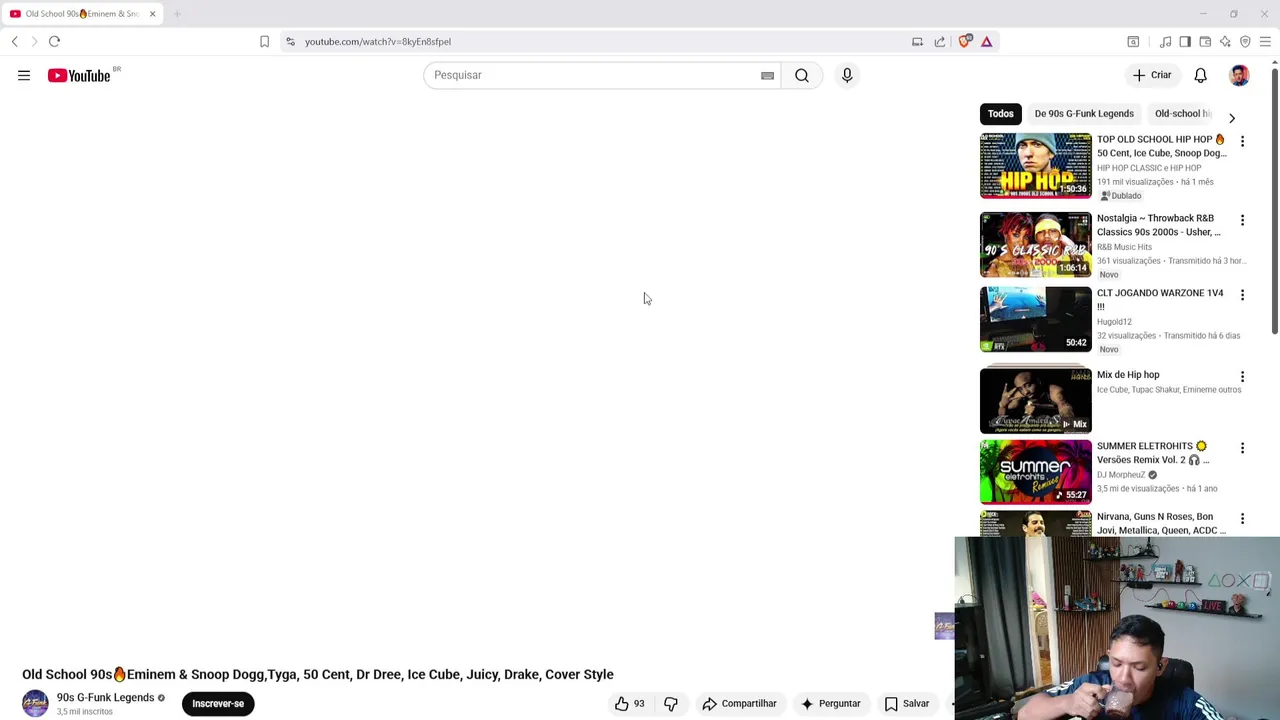Open the media control music note icon

(x=1165, y=41)
